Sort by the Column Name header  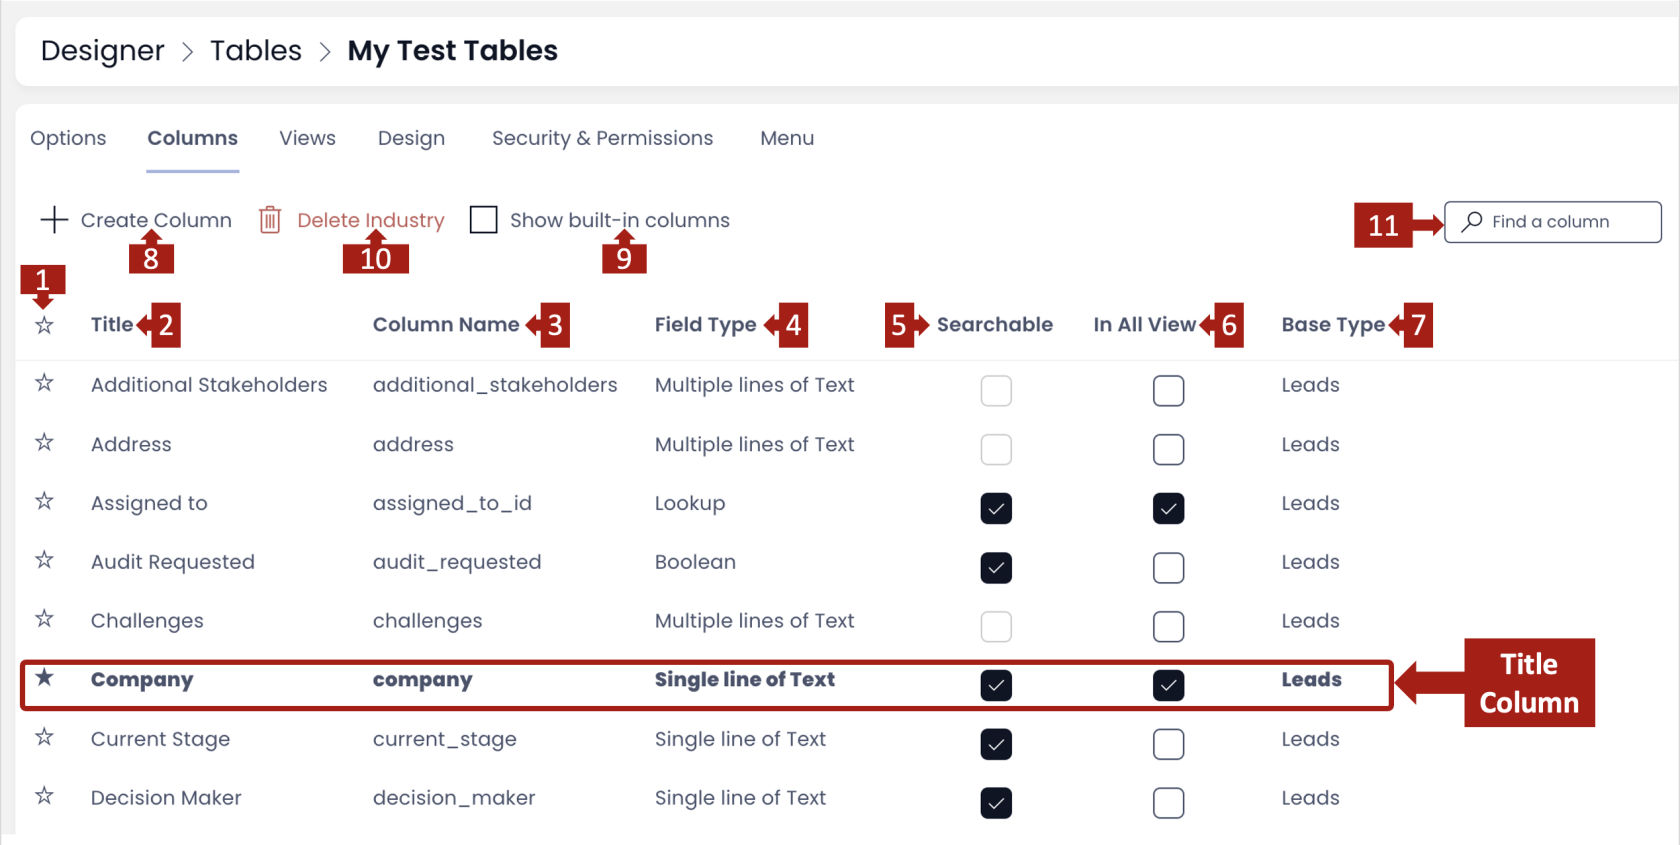446,324
